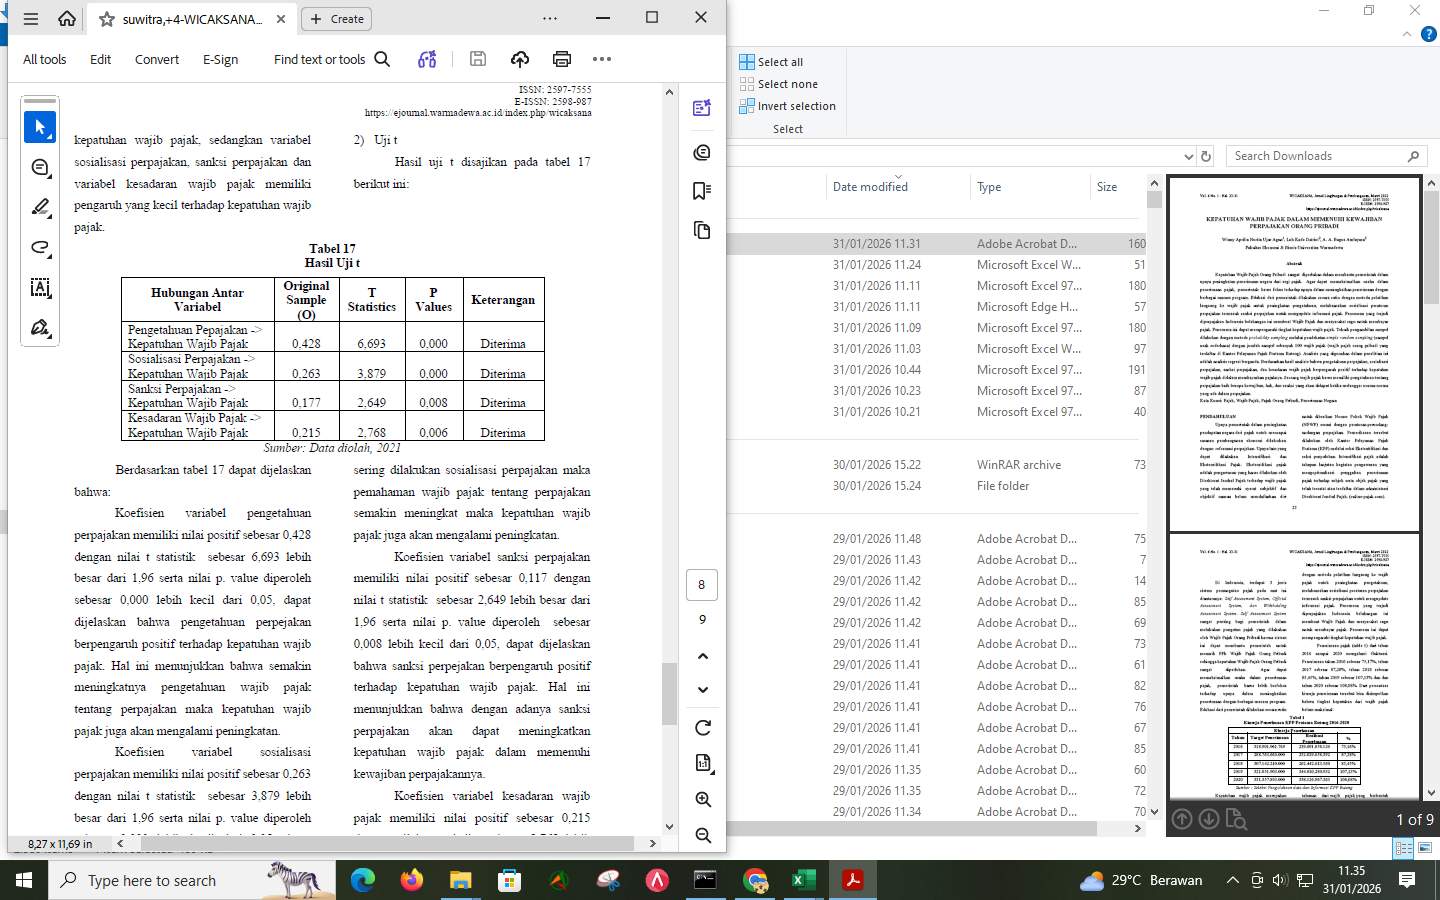Open the page display options dropdown
The width and height of the screenshot is (1440, 900).
(703, 763)
